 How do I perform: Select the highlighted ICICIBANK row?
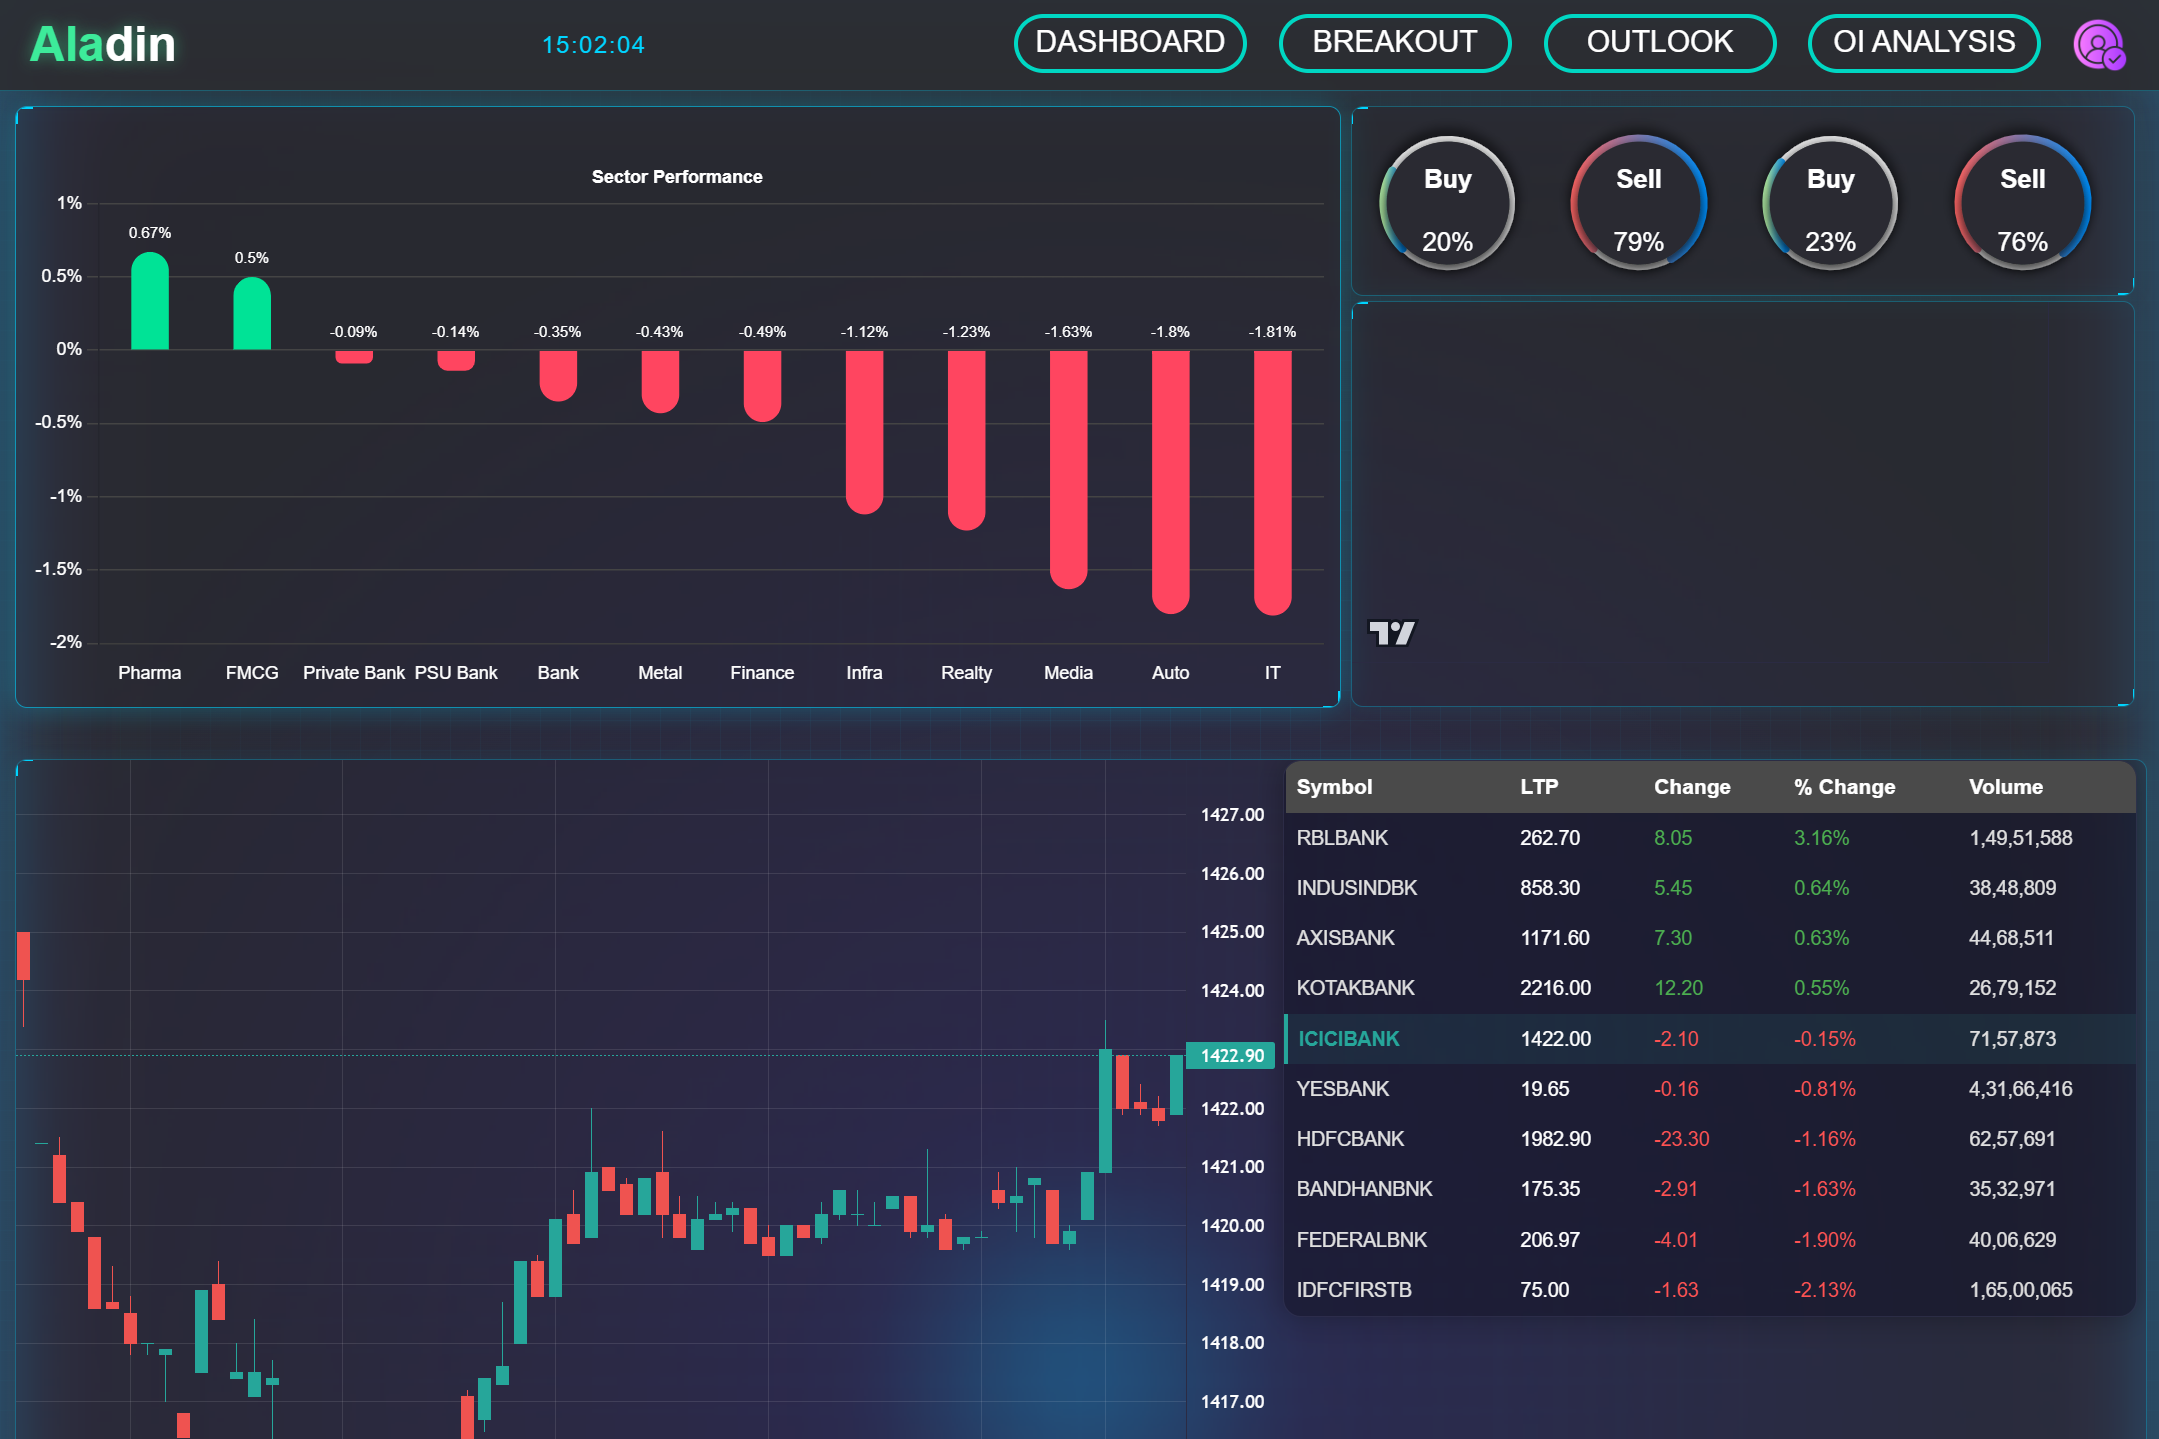pos(1710,1039)
